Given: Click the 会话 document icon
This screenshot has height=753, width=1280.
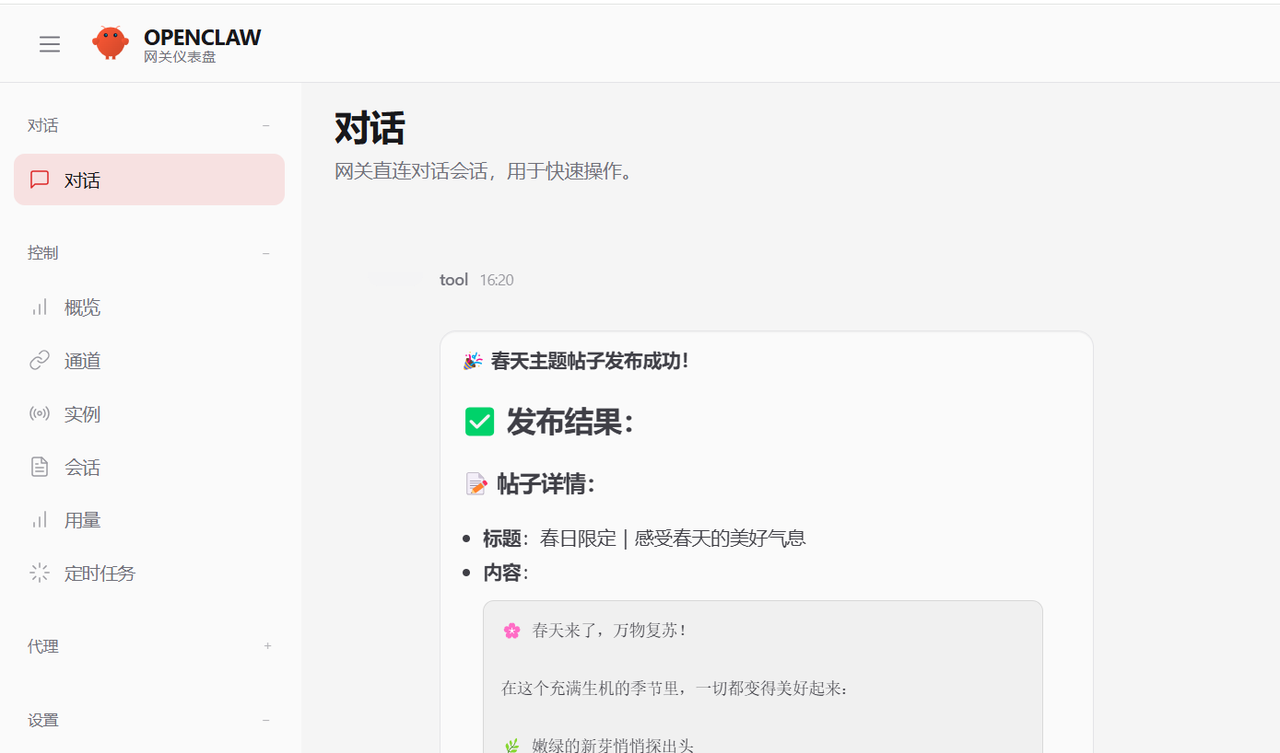Looking at the screenshot, I should 40,466.
